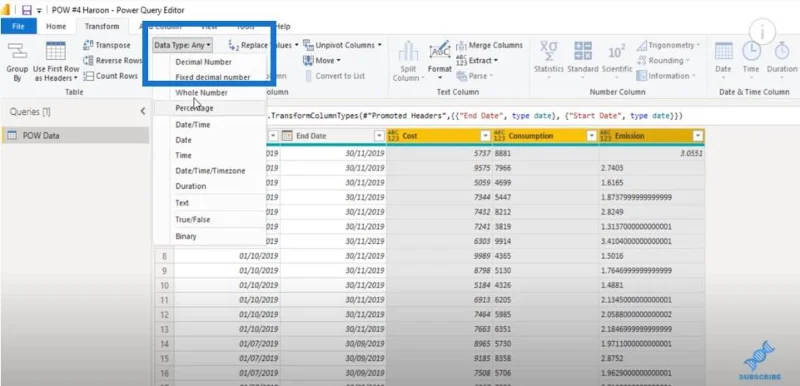Open Emission column filter dropdown

(x=697, y=136)
